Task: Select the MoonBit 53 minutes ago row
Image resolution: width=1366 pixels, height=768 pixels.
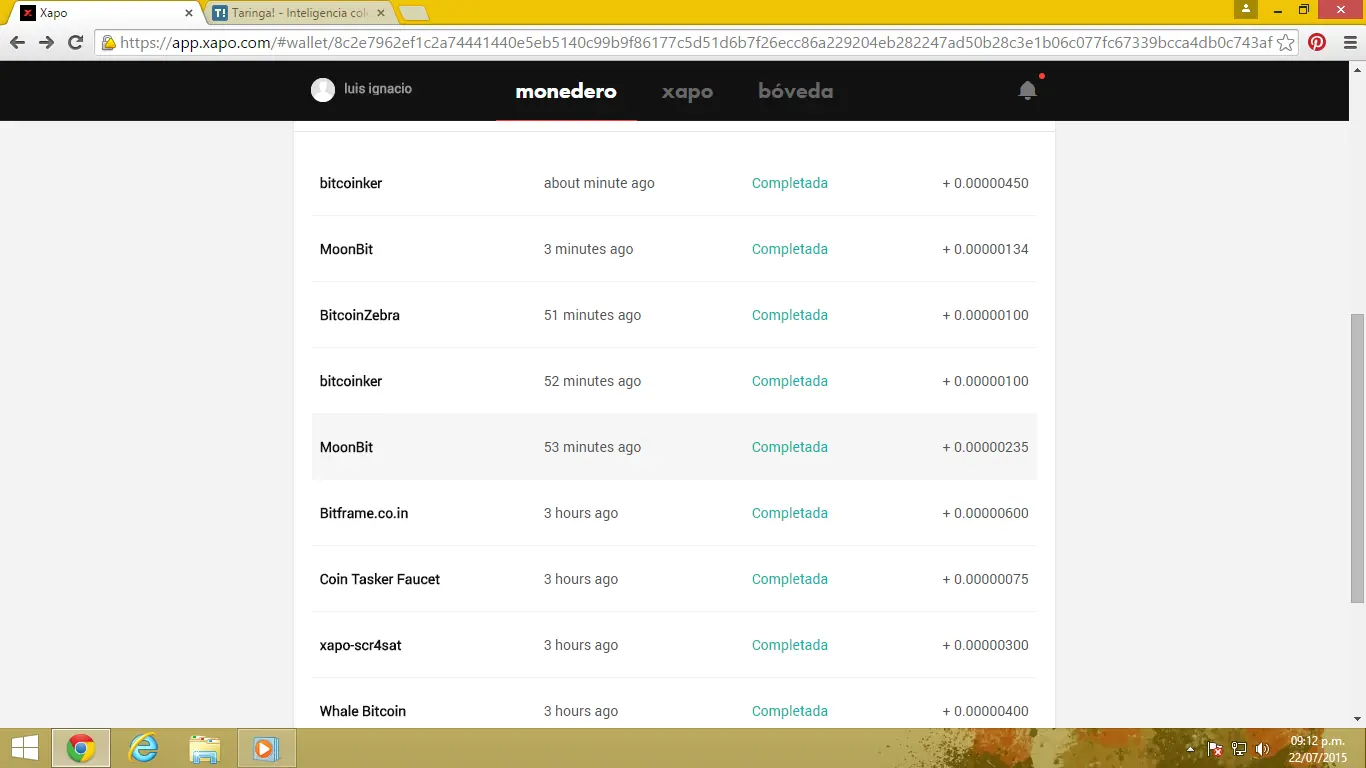Action: 674,447
